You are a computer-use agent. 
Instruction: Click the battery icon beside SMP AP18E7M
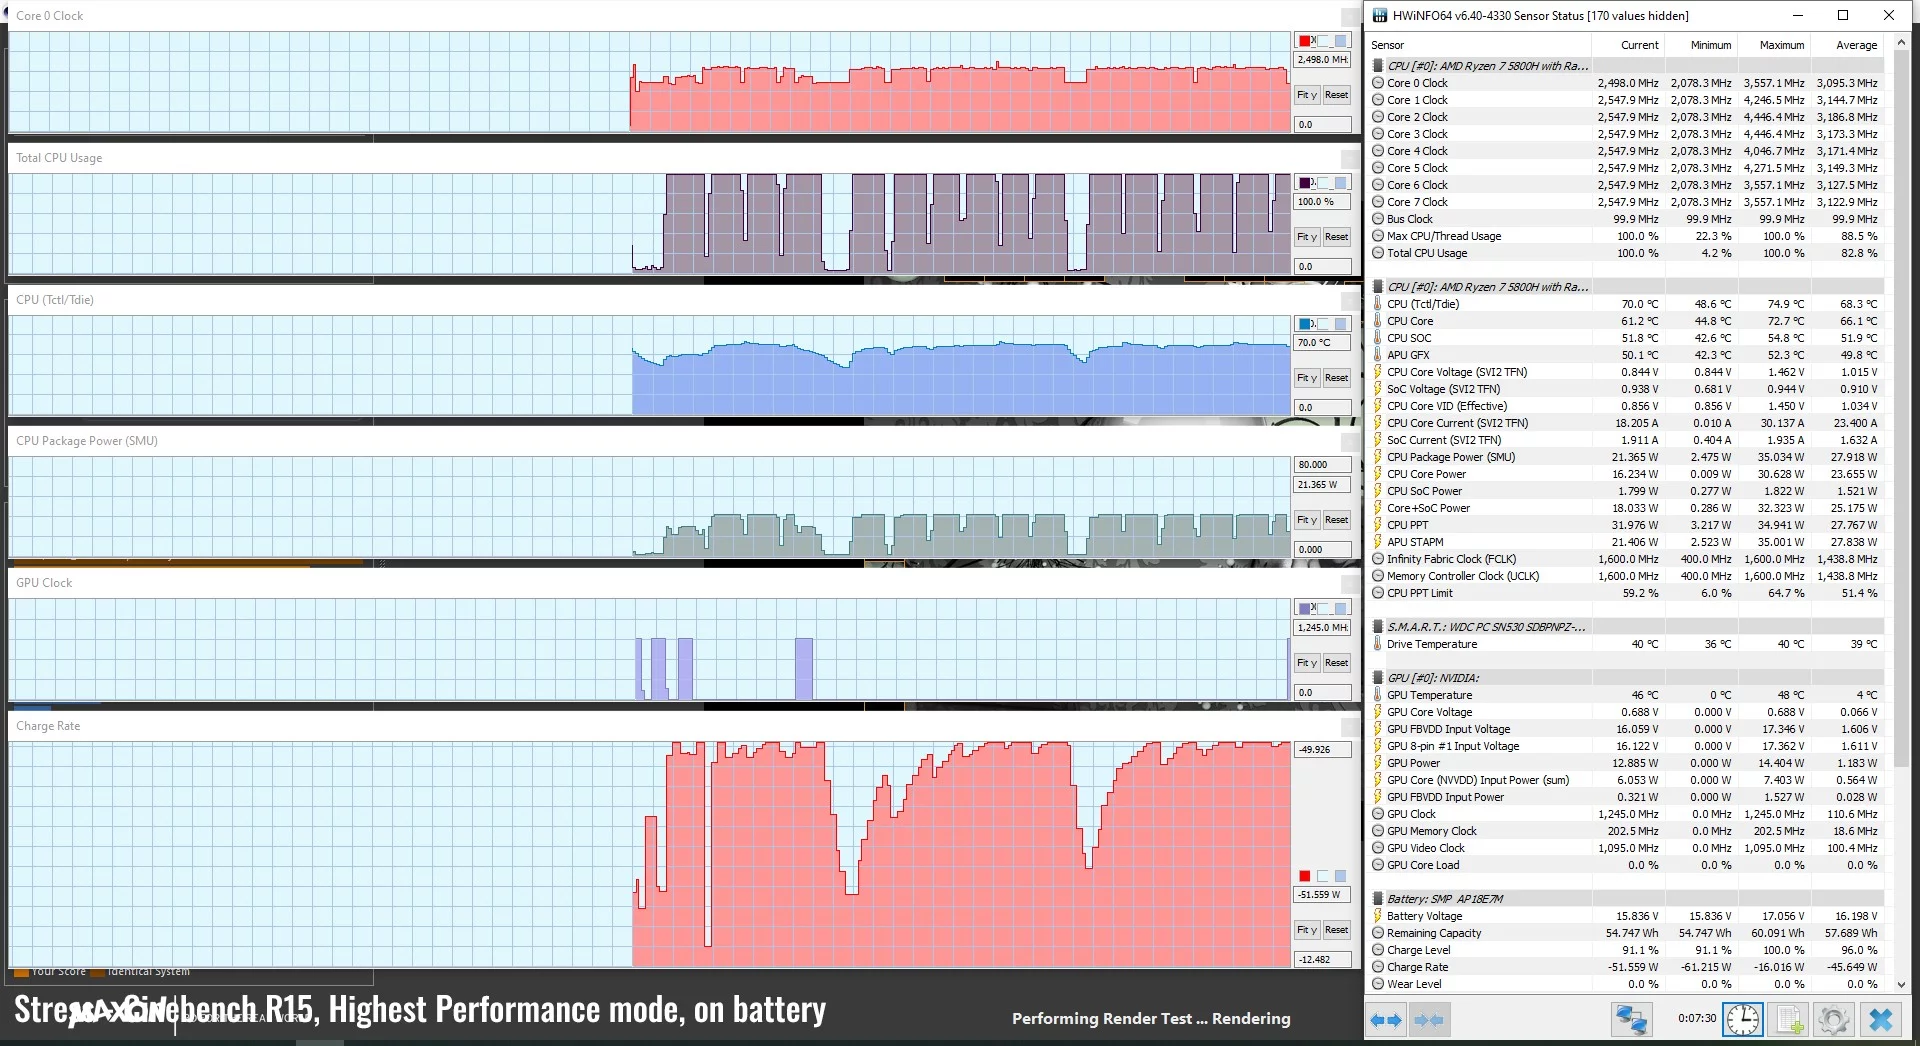(1379, 898)
